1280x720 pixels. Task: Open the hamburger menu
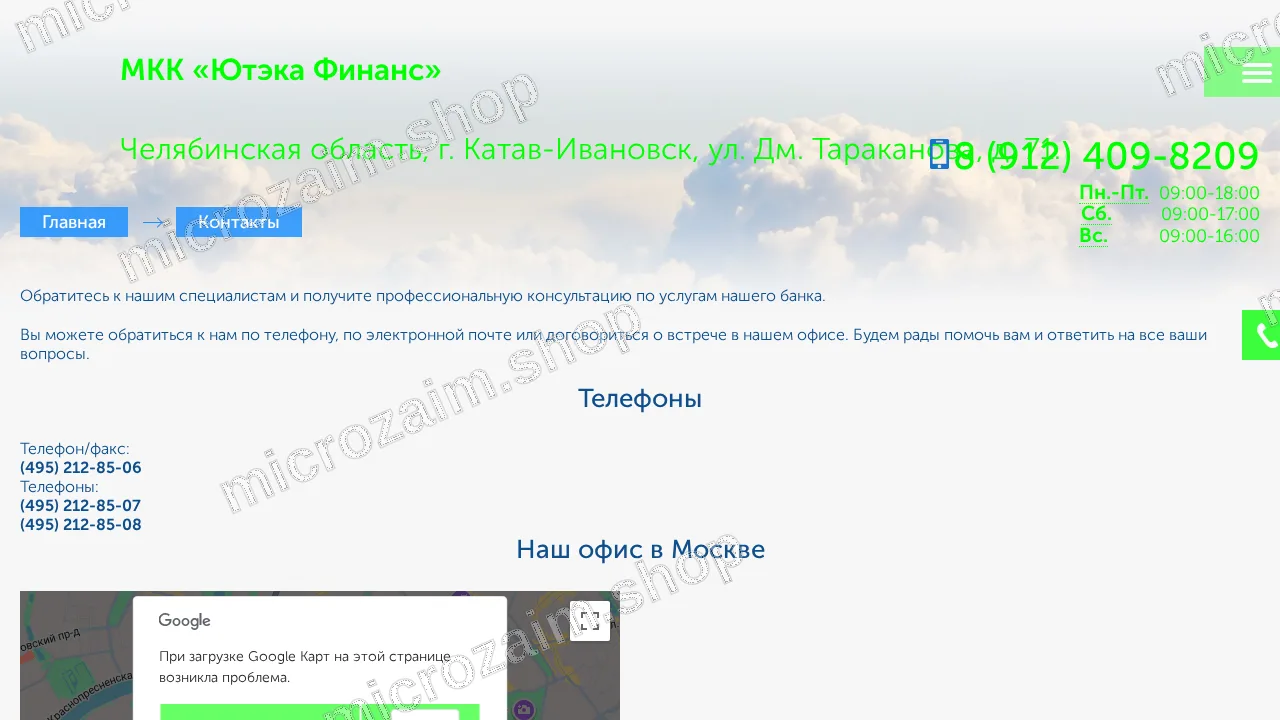pos(1255,72)
